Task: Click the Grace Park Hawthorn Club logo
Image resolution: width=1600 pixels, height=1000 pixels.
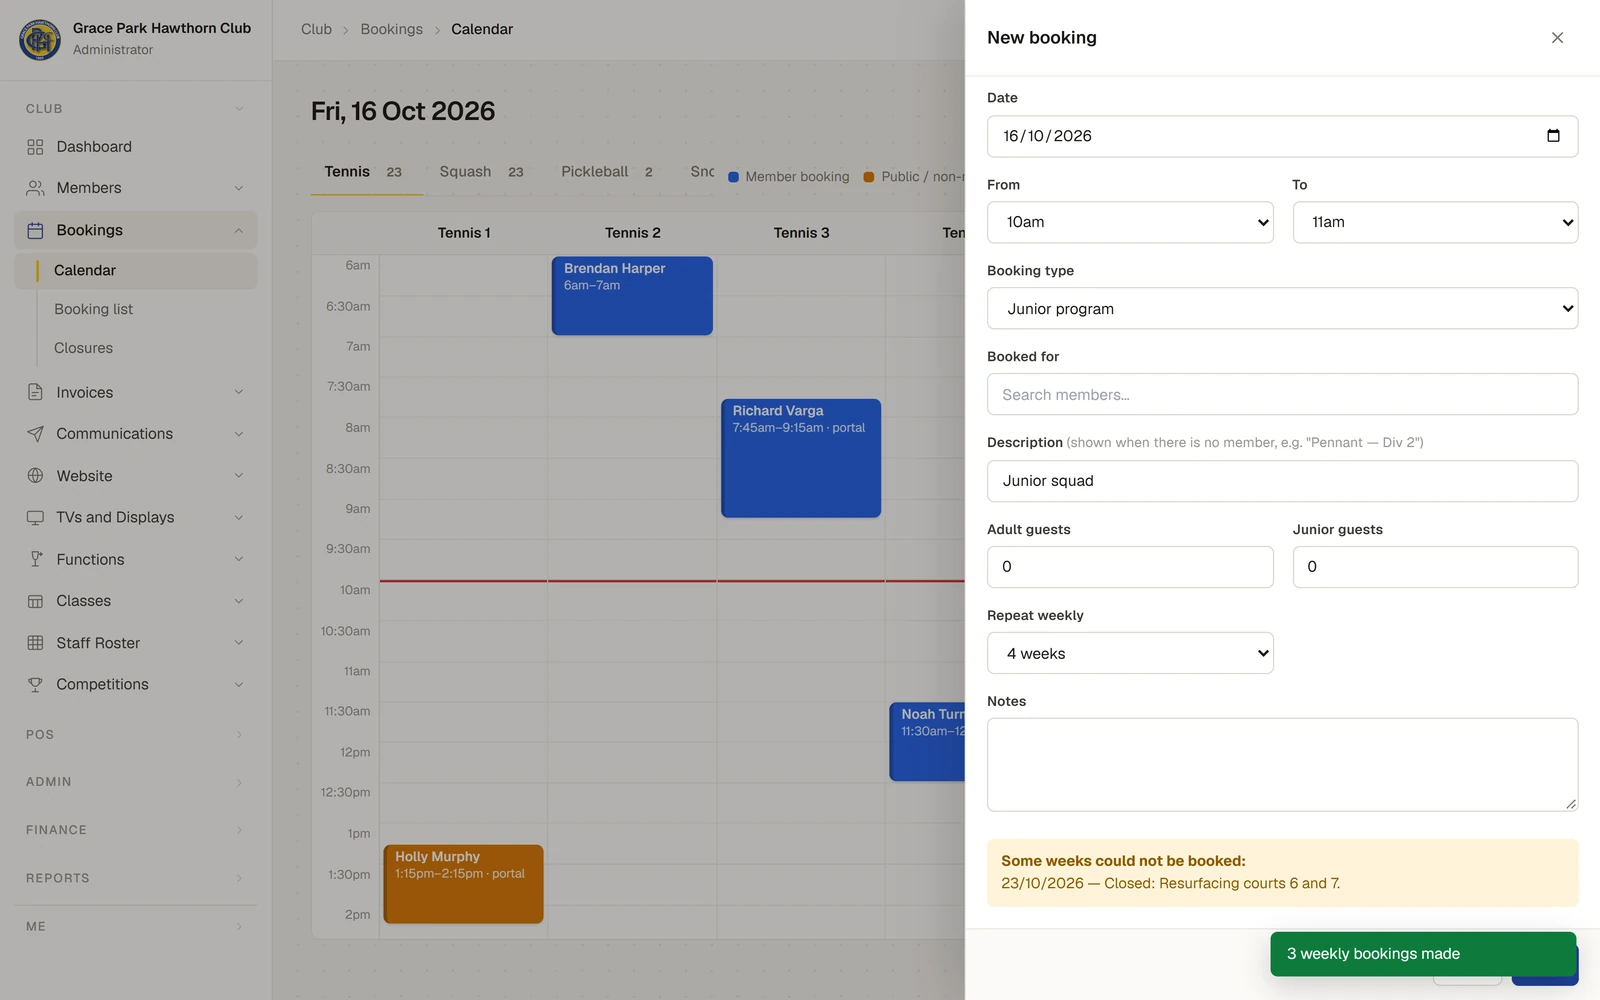Action: 40,39
